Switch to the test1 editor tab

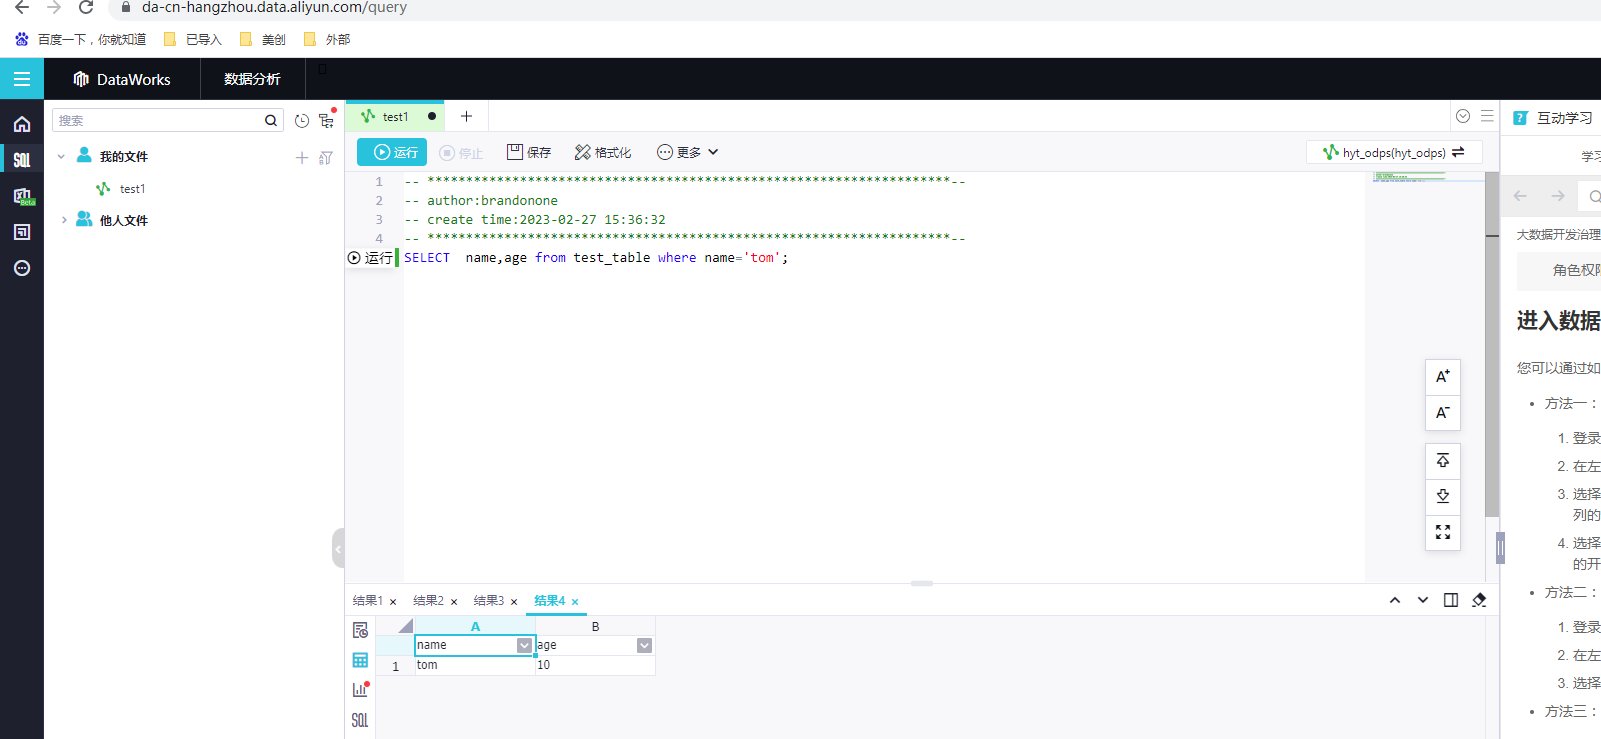point(395,116)
